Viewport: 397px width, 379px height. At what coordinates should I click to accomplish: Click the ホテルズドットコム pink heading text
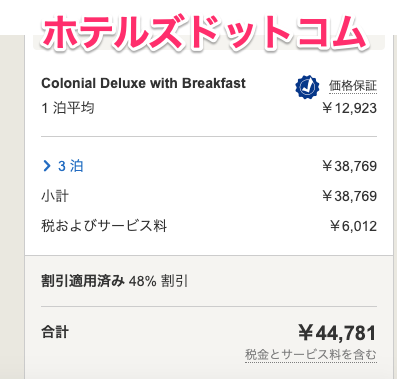click(x=204, y=33)
